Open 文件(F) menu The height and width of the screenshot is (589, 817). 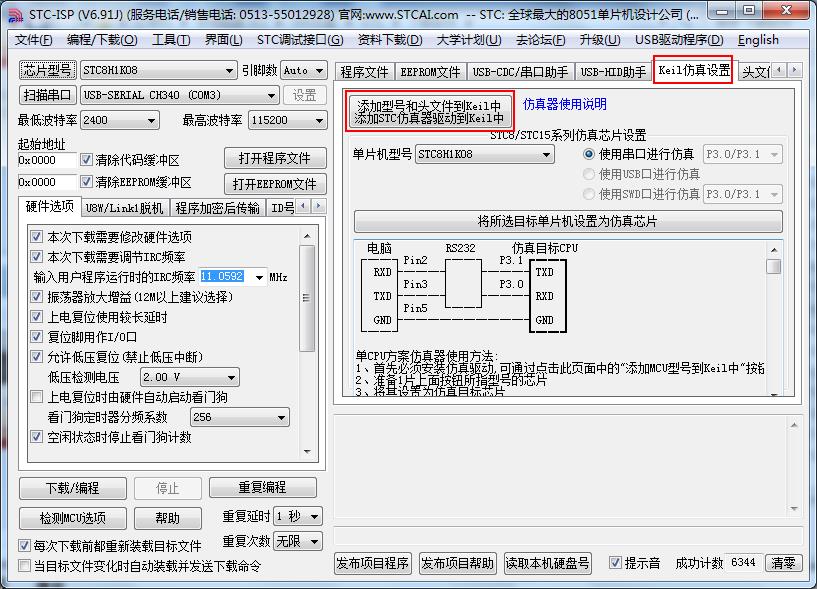coord(33,40)
